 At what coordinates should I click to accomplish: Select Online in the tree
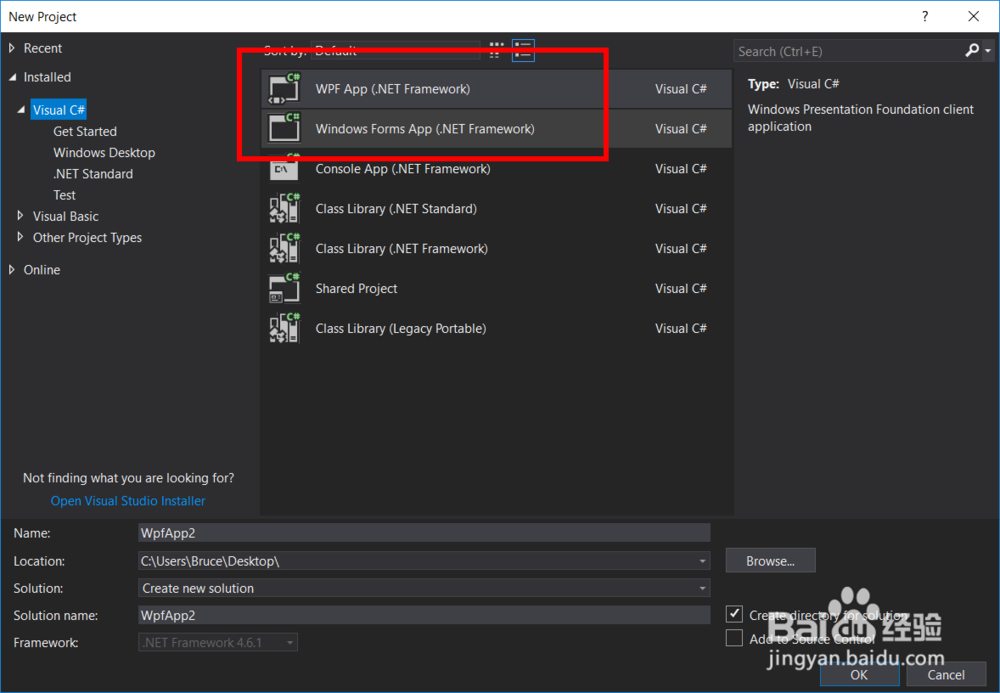coord(42,270)
